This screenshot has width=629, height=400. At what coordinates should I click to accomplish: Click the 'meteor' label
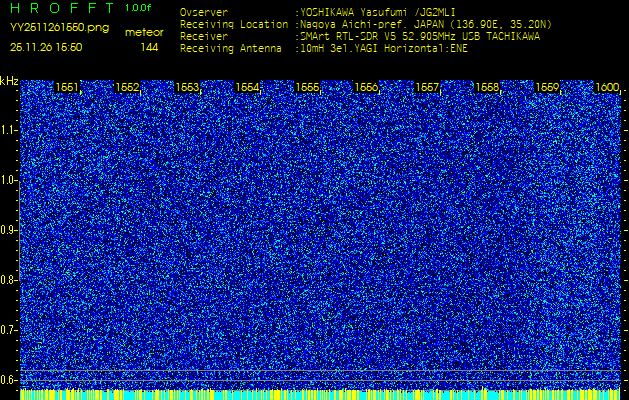click(144, 32)
